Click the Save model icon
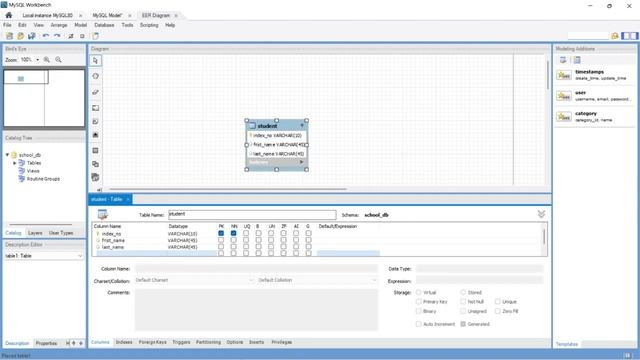Screen dimensions: 640x360 pos(31,36)
